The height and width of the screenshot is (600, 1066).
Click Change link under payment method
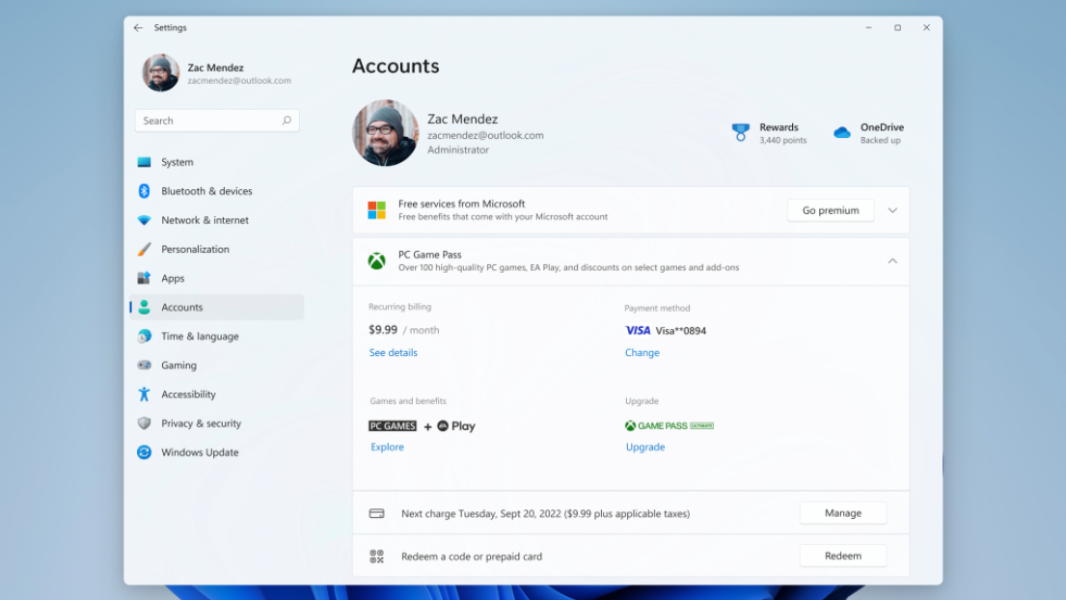(642, 353)
